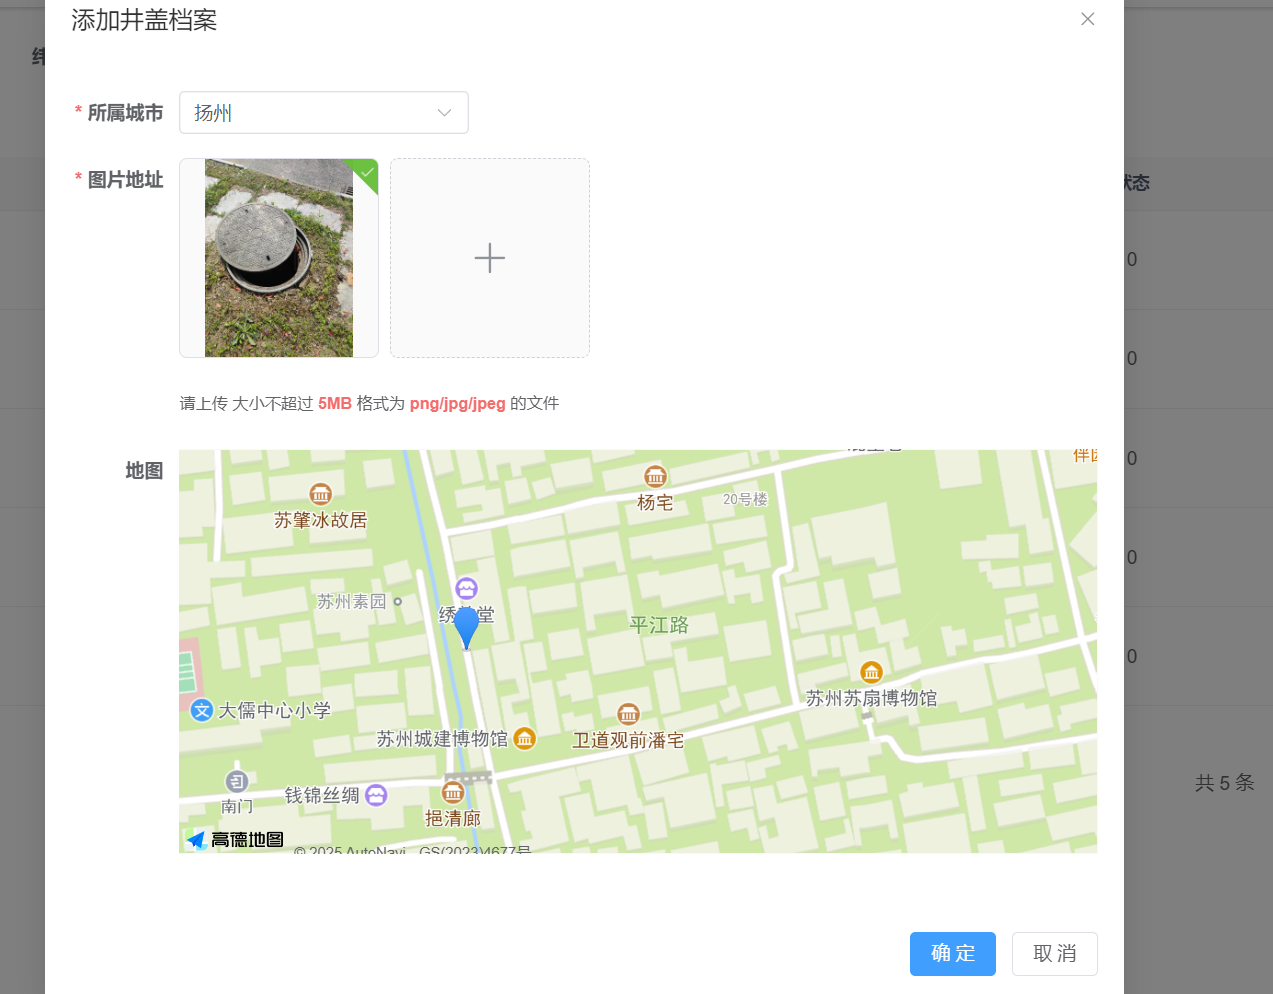Image resolution: width=1273 pixels, height=994 pixels.
Task: Click the 20号楼 building label
Action: tap(745, 499)
